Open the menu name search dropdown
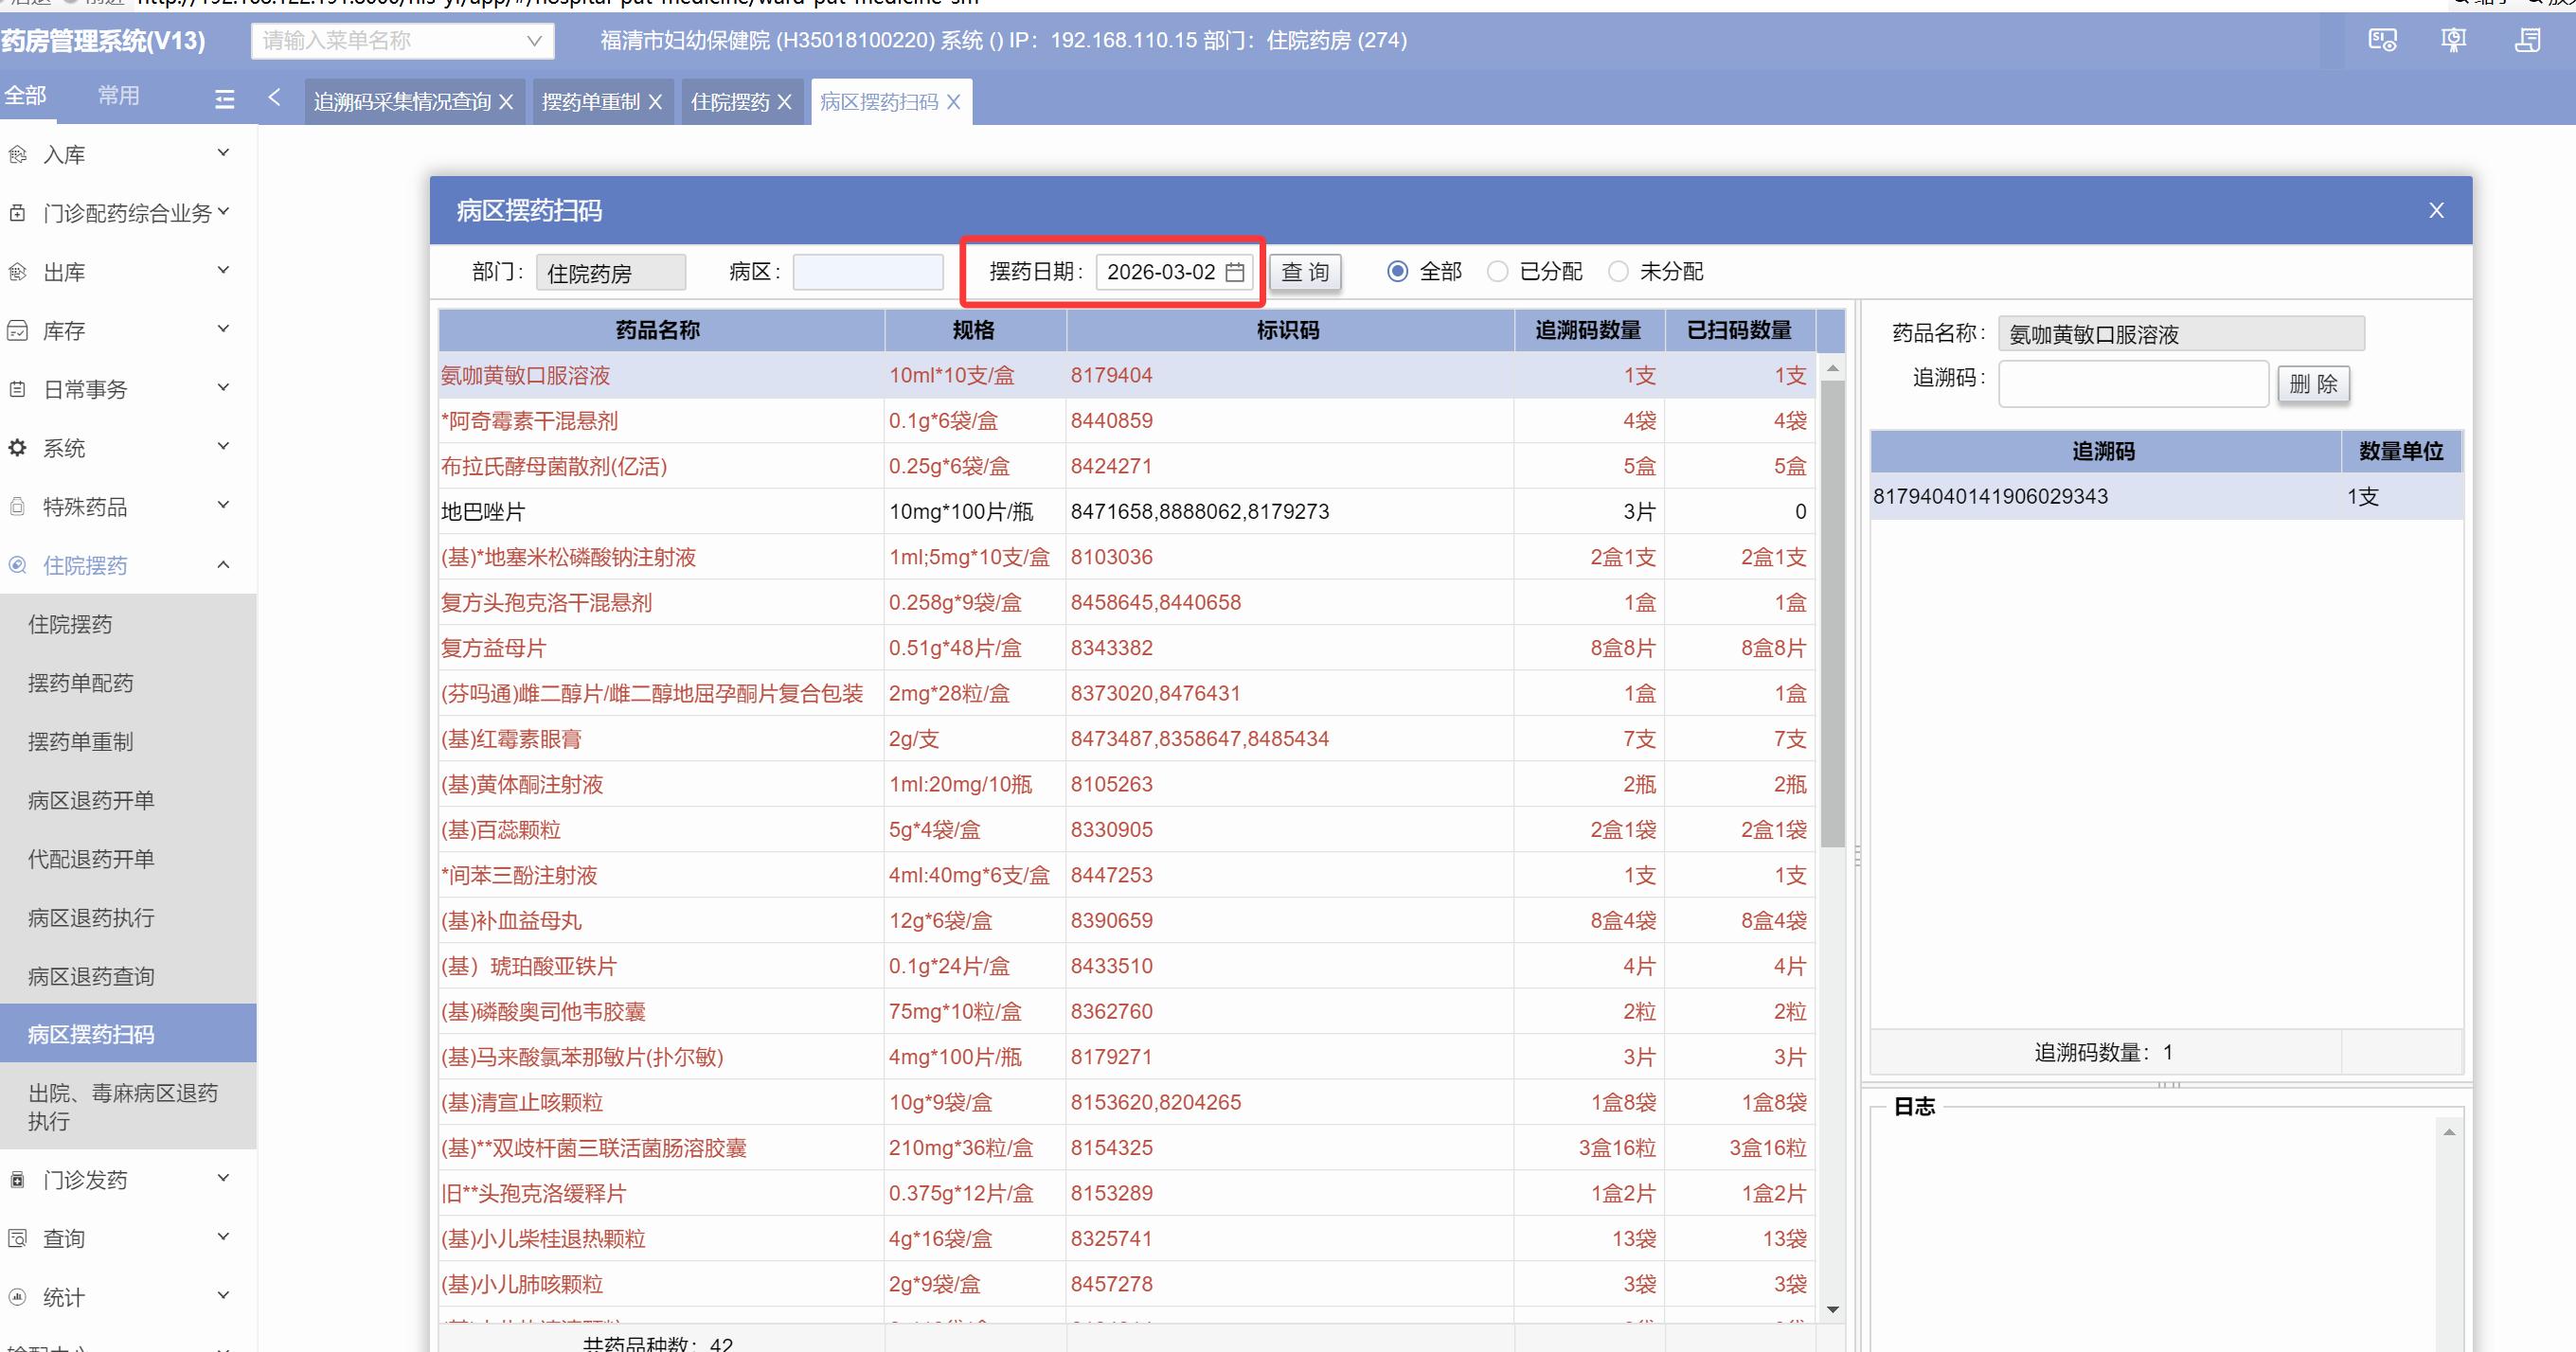Screen dimensions: 2576x1352 click(x=534, y=41)
